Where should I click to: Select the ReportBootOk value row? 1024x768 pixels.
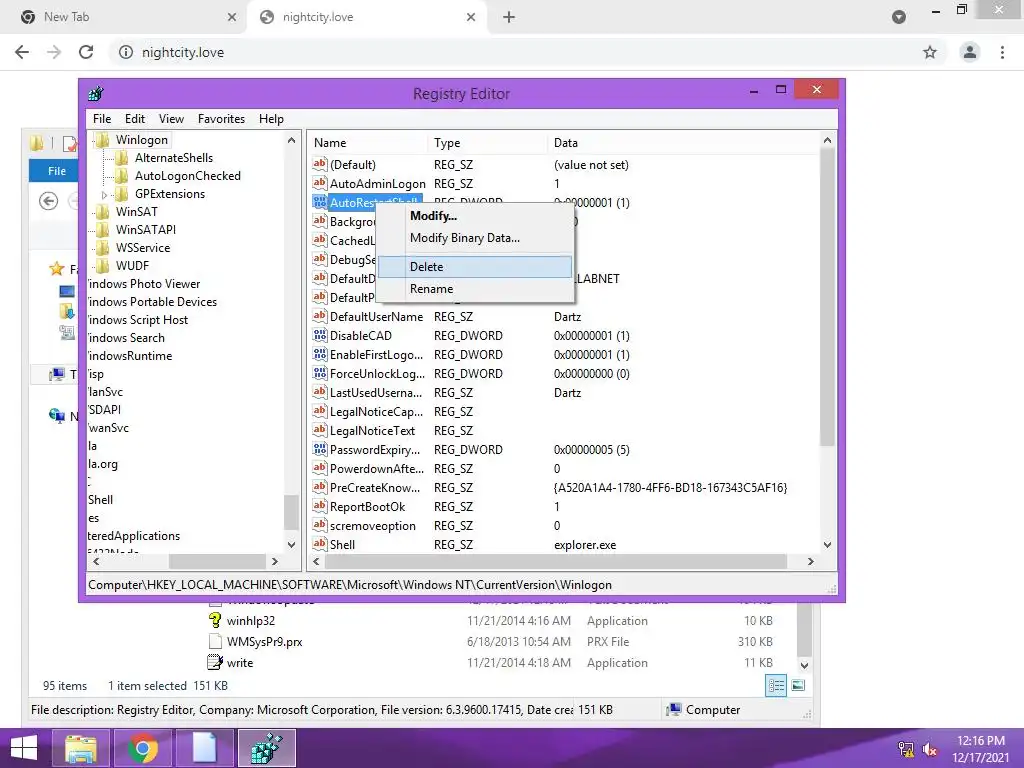click(x=564, y=507)
